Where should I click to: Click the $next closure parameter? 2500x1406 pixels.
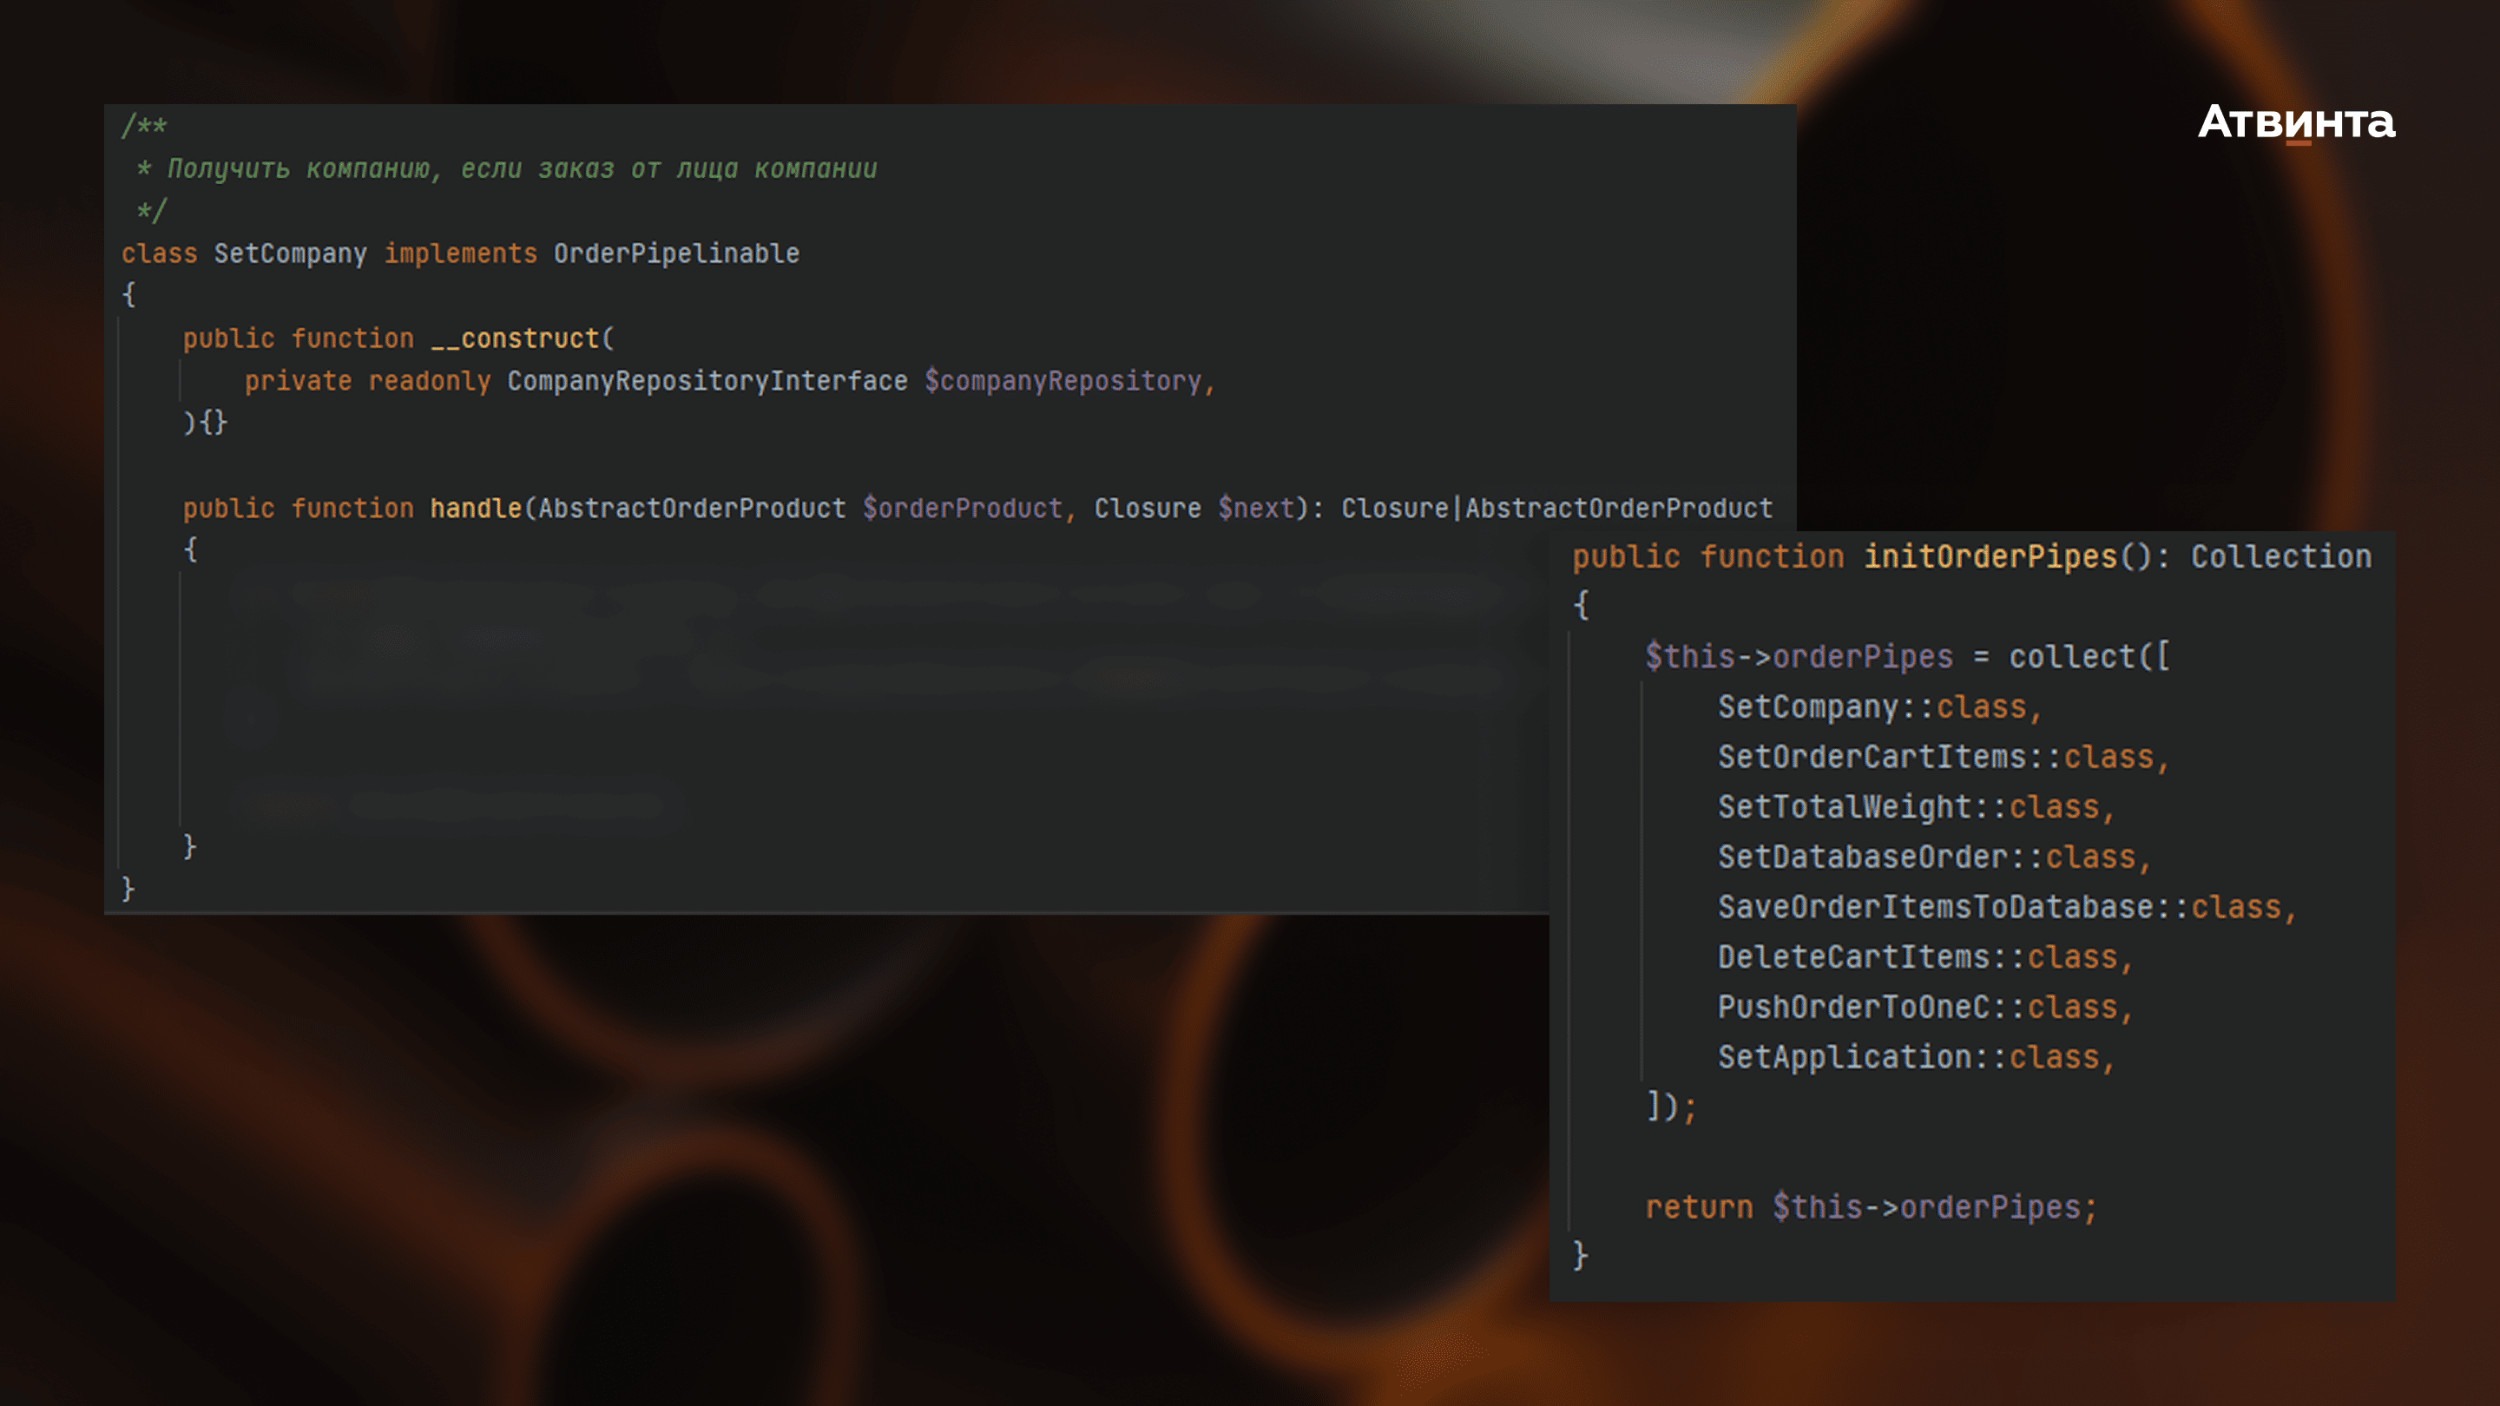pyautogui.click(x=1256, y=509)
